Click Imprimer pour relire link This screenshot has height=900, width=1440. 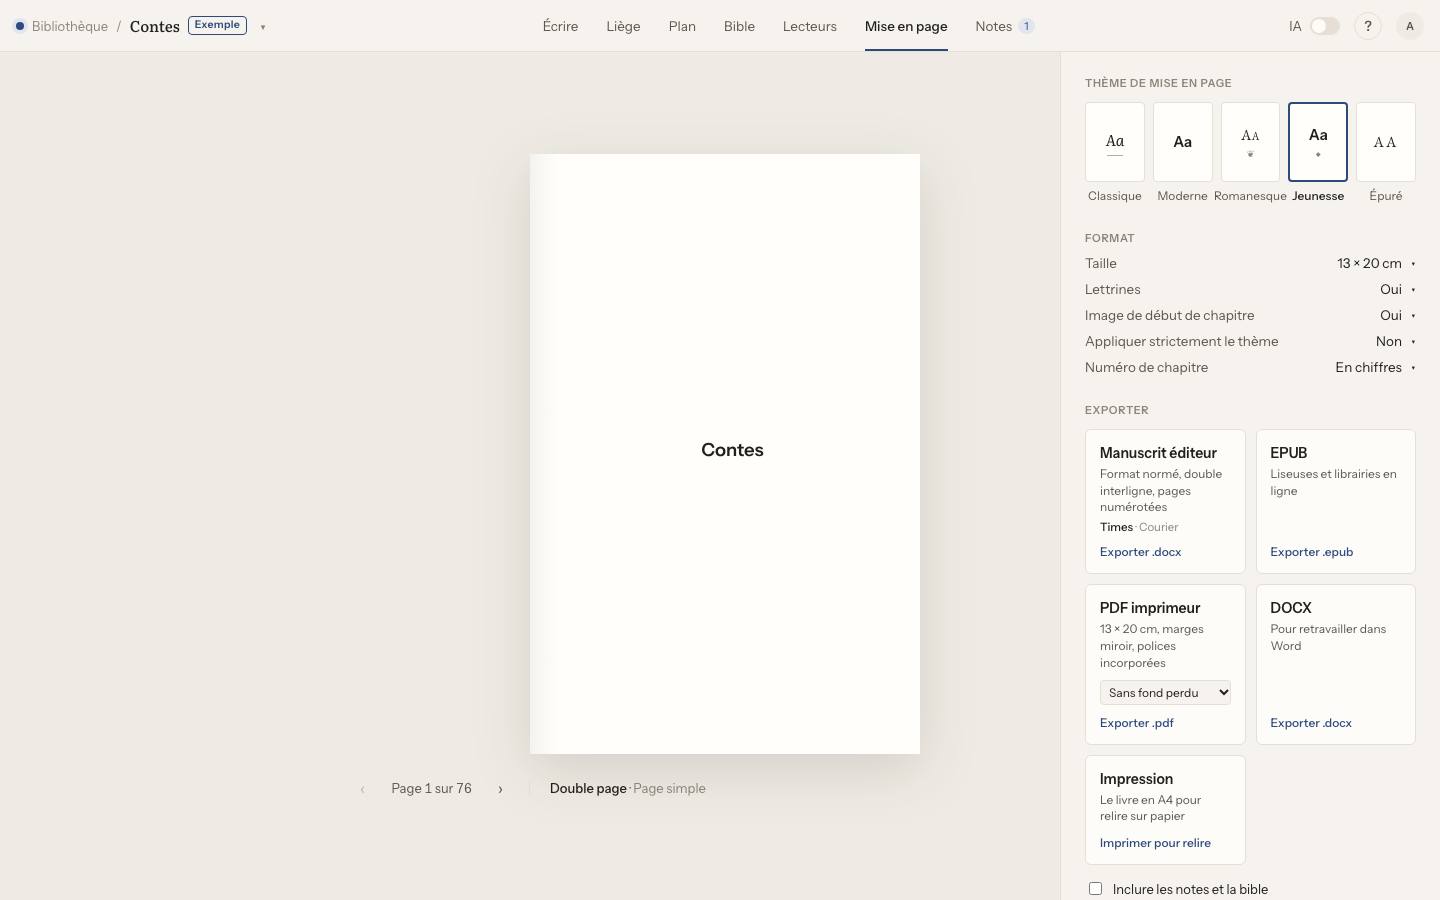1155,843
